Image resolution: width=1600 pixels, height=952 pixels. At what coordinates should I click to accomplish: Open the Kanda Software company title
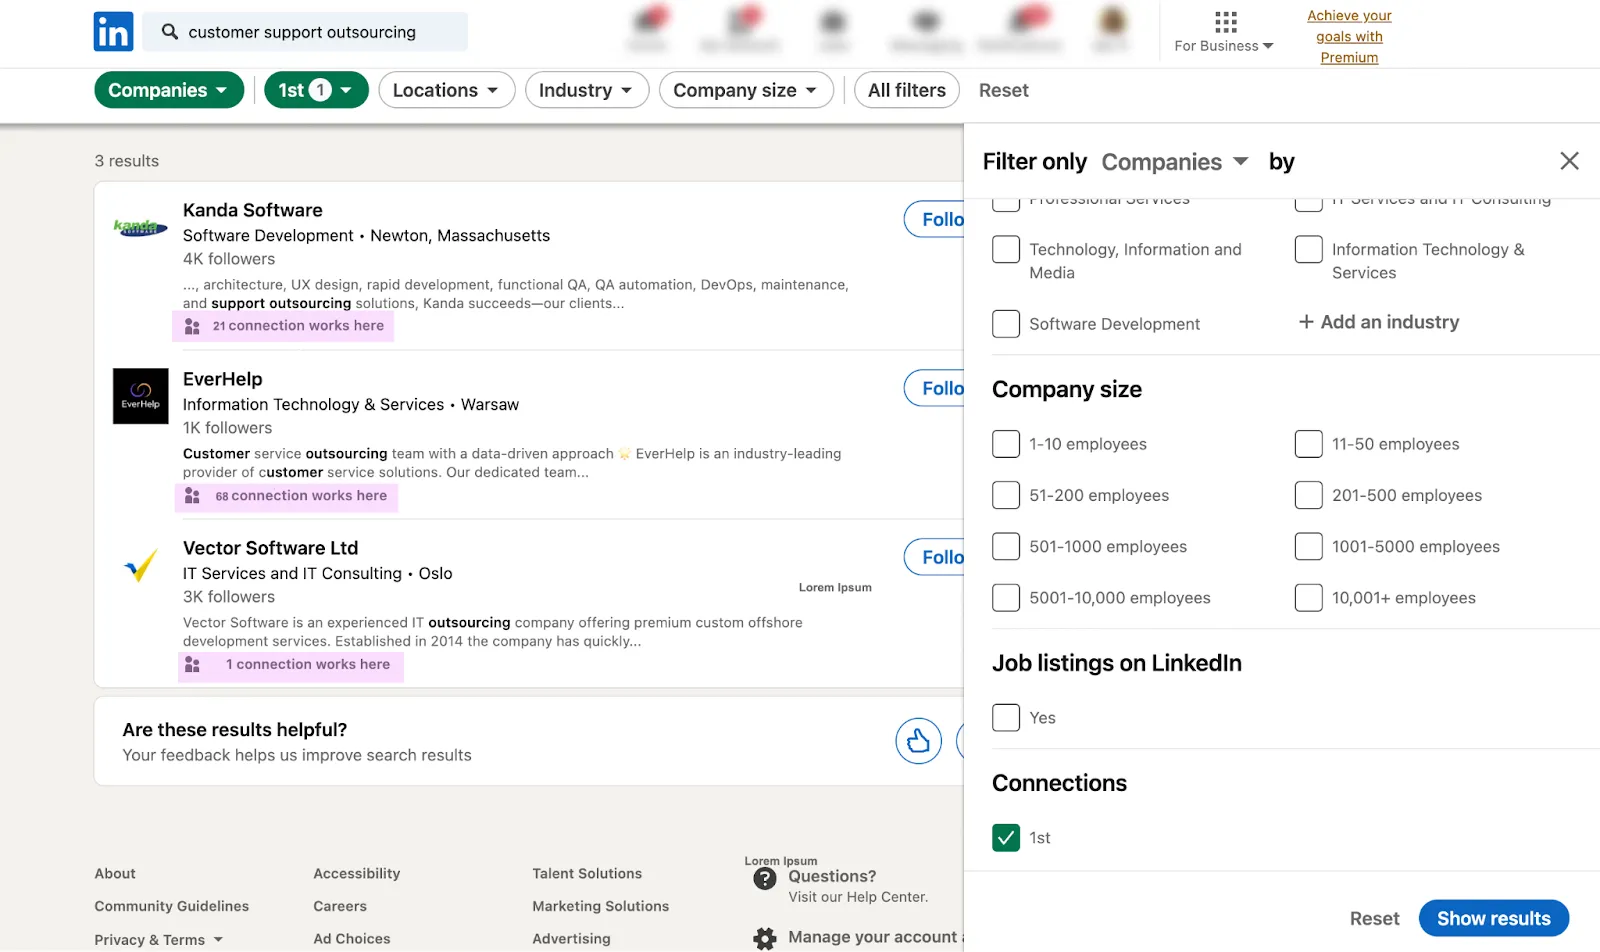pos(253,210)
